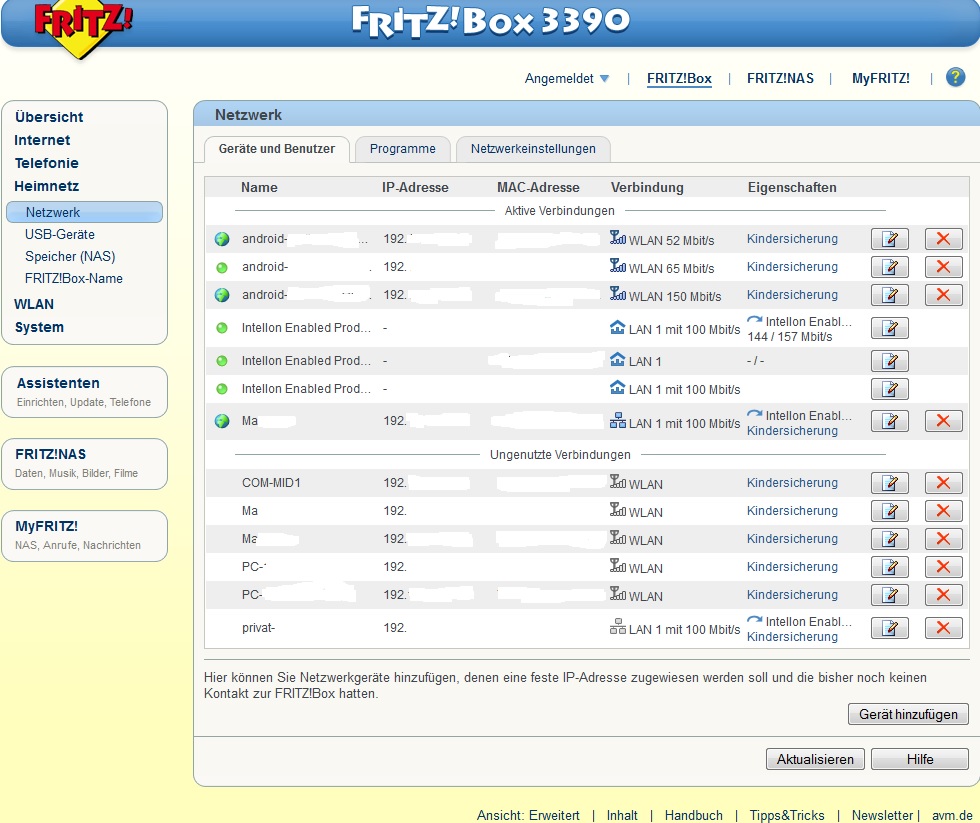Select Netzwerk in the sidebar
980x823 pixels.
84,212
